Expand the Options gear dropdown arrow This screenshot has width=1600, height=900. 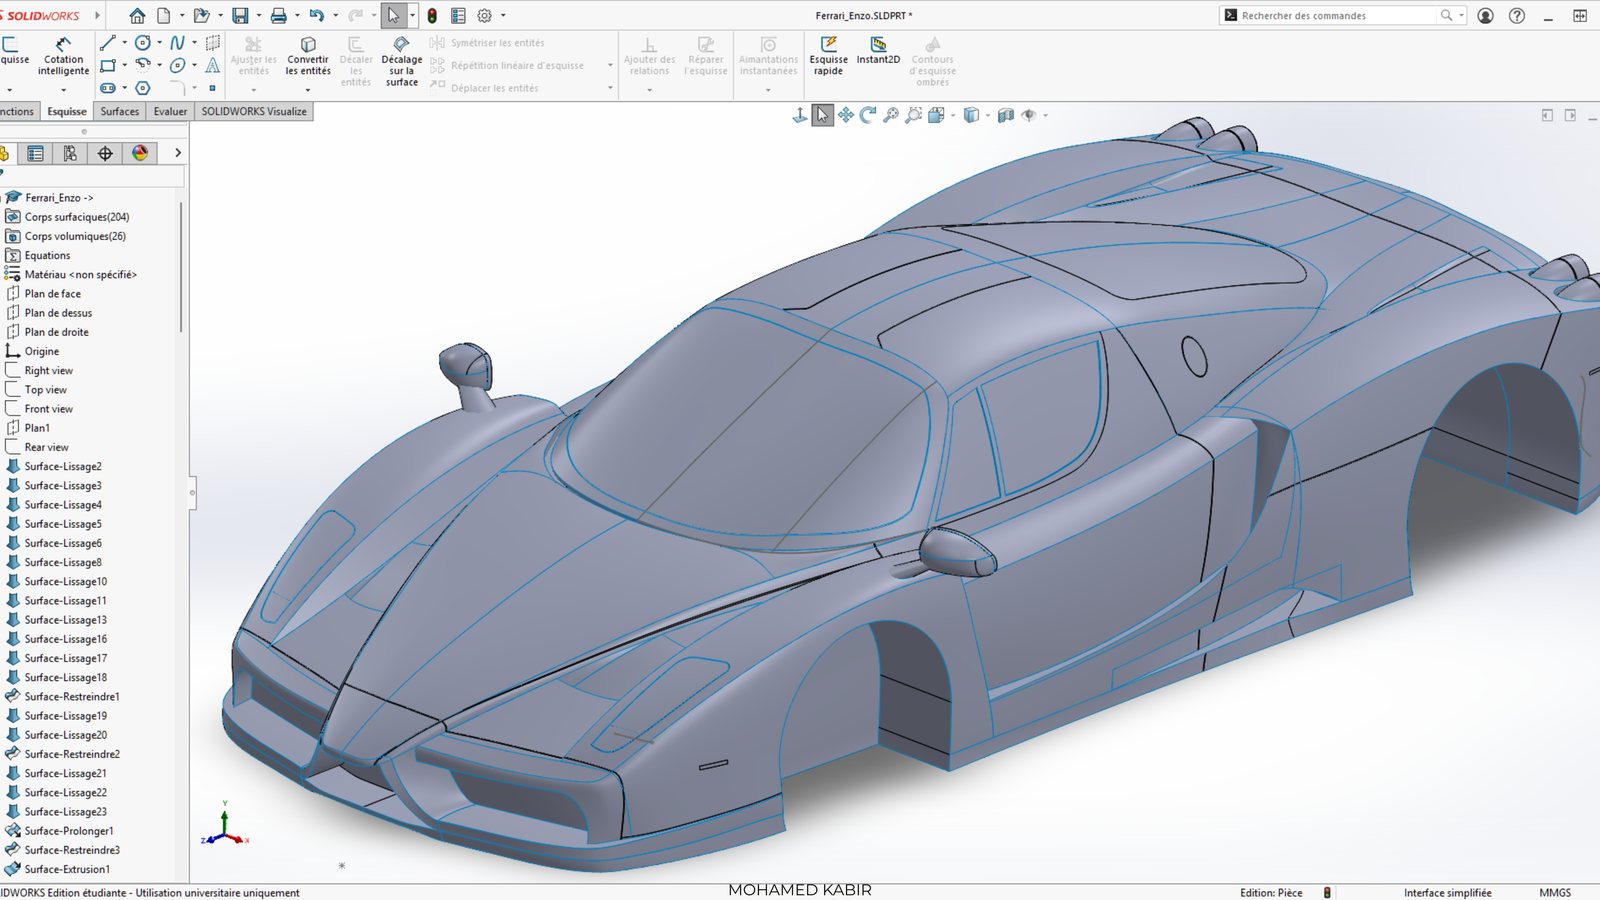tap(503, 15)
